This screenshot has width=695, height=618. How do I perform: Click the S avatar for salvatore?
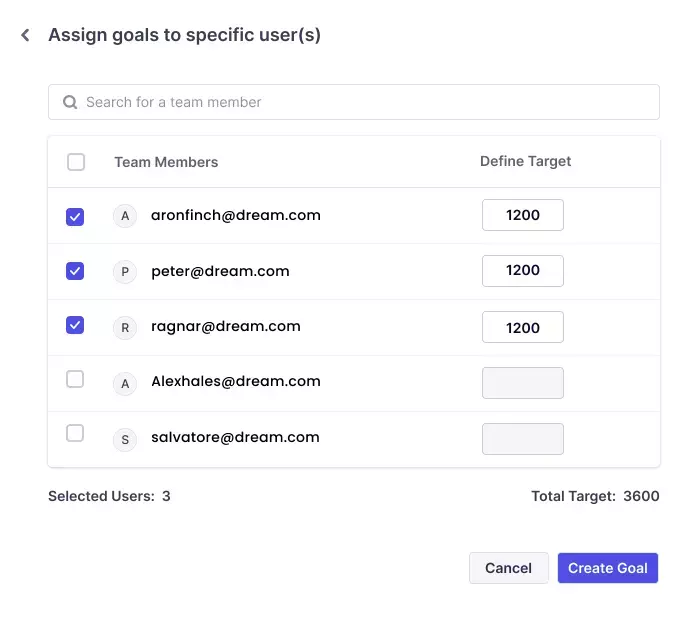click(125, 440)
